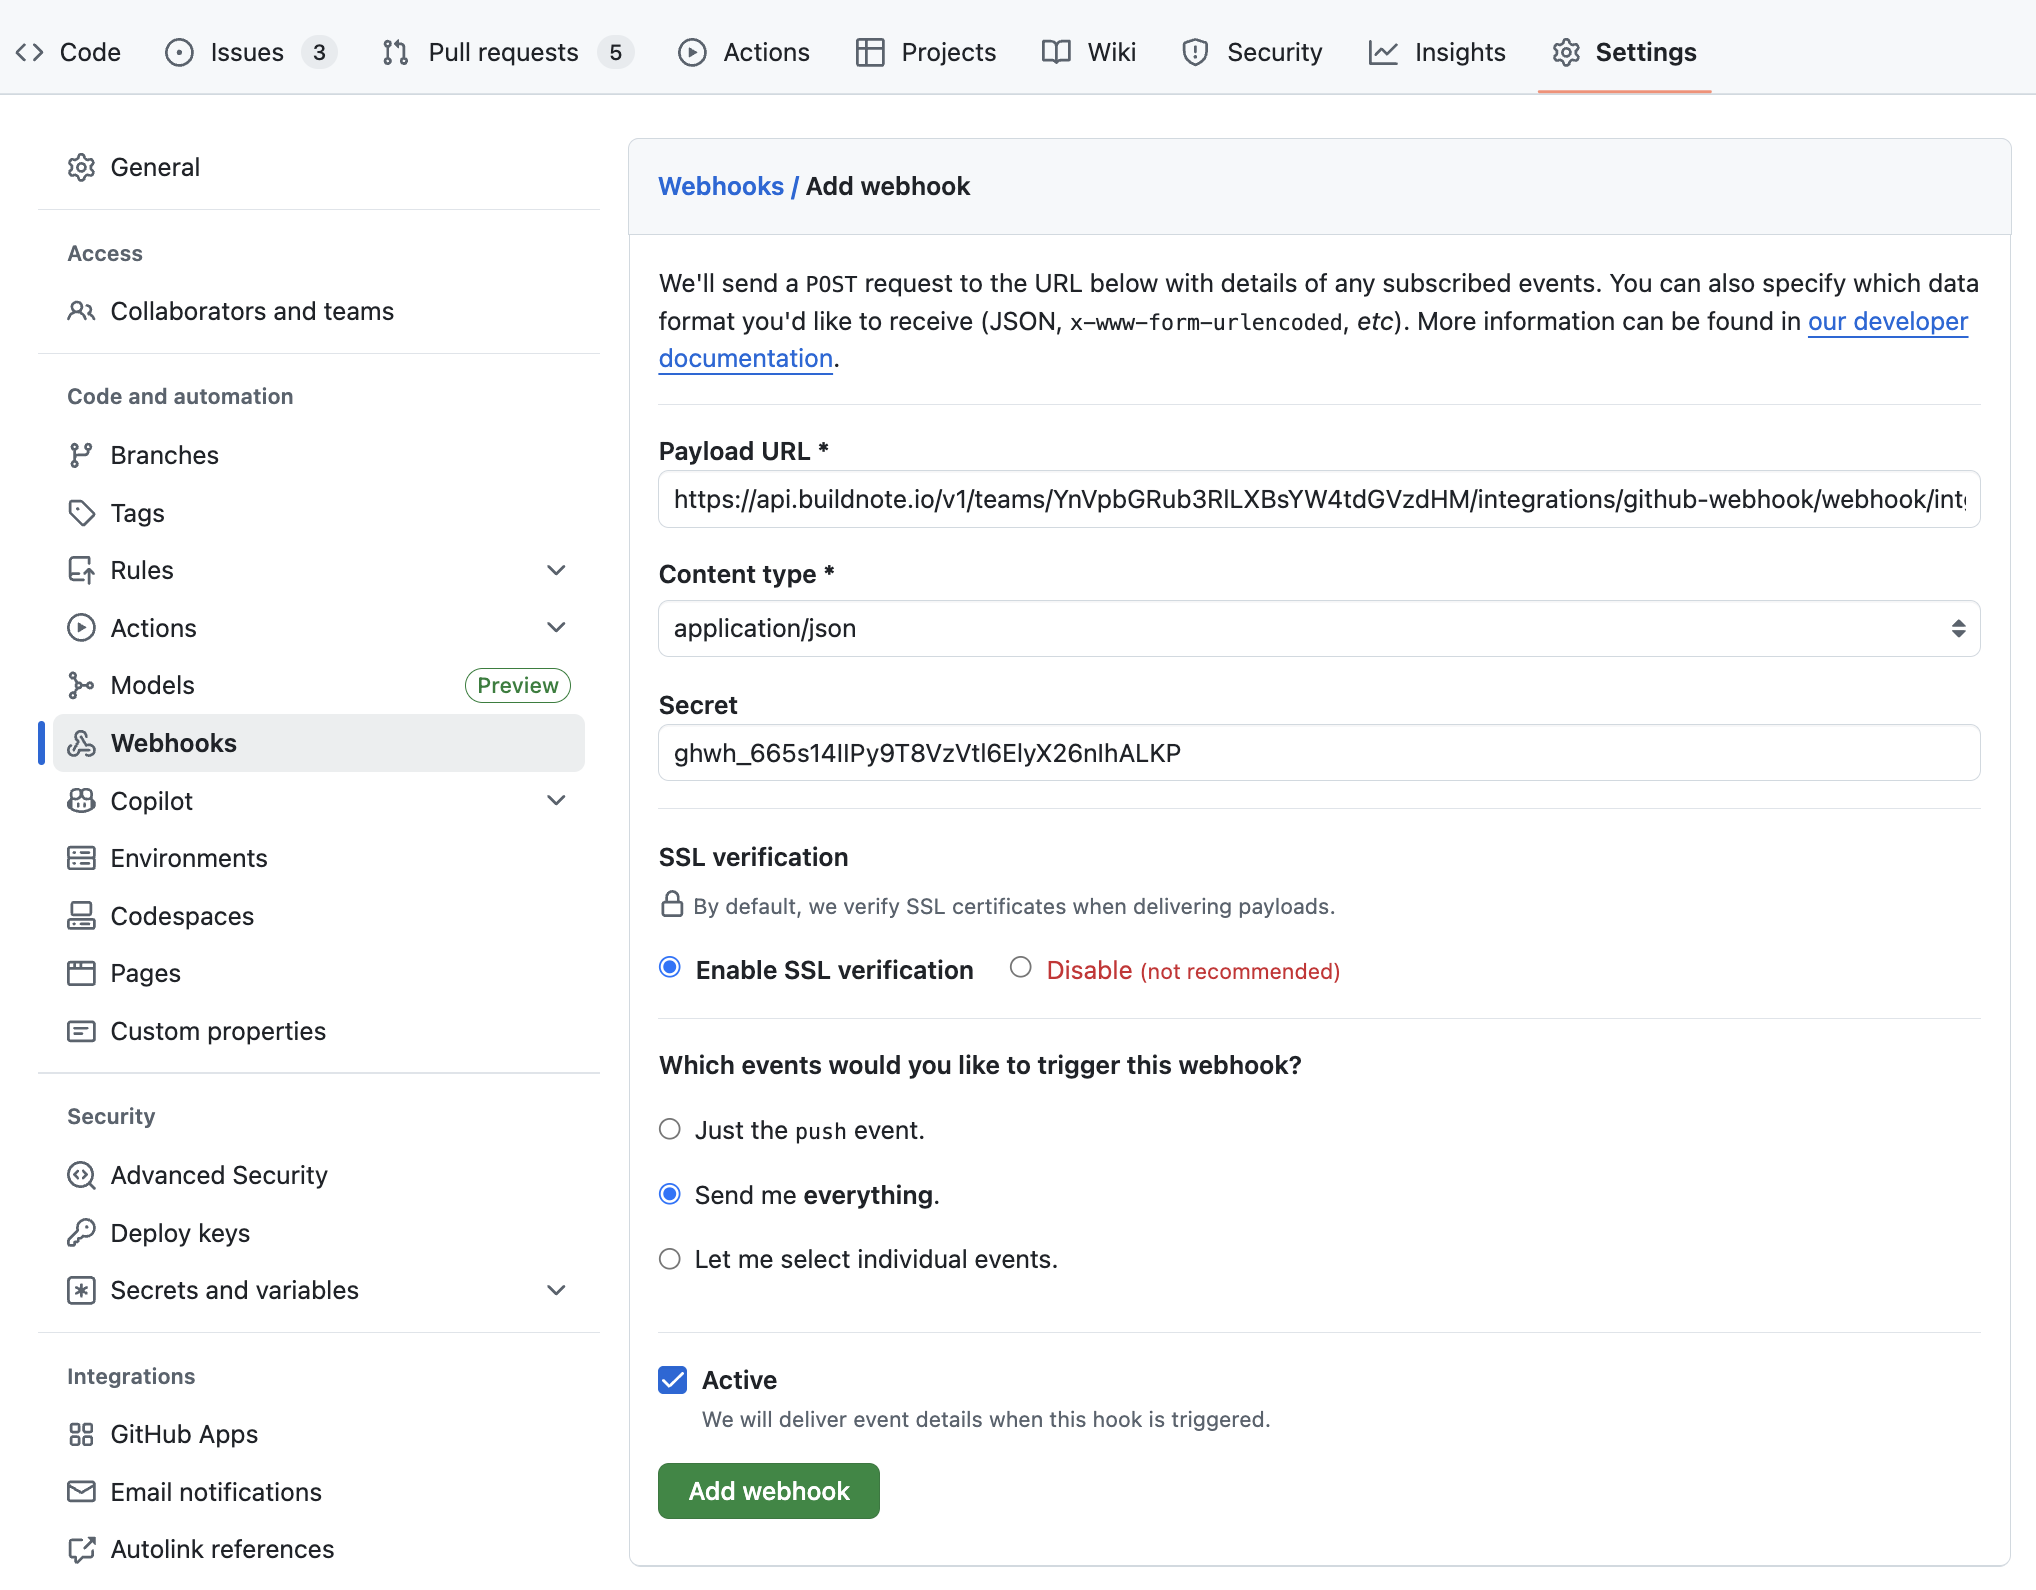Select Disable SSL verification radio button
The height and width of the screenshot is (1590, 2036).
point(1021,967)
